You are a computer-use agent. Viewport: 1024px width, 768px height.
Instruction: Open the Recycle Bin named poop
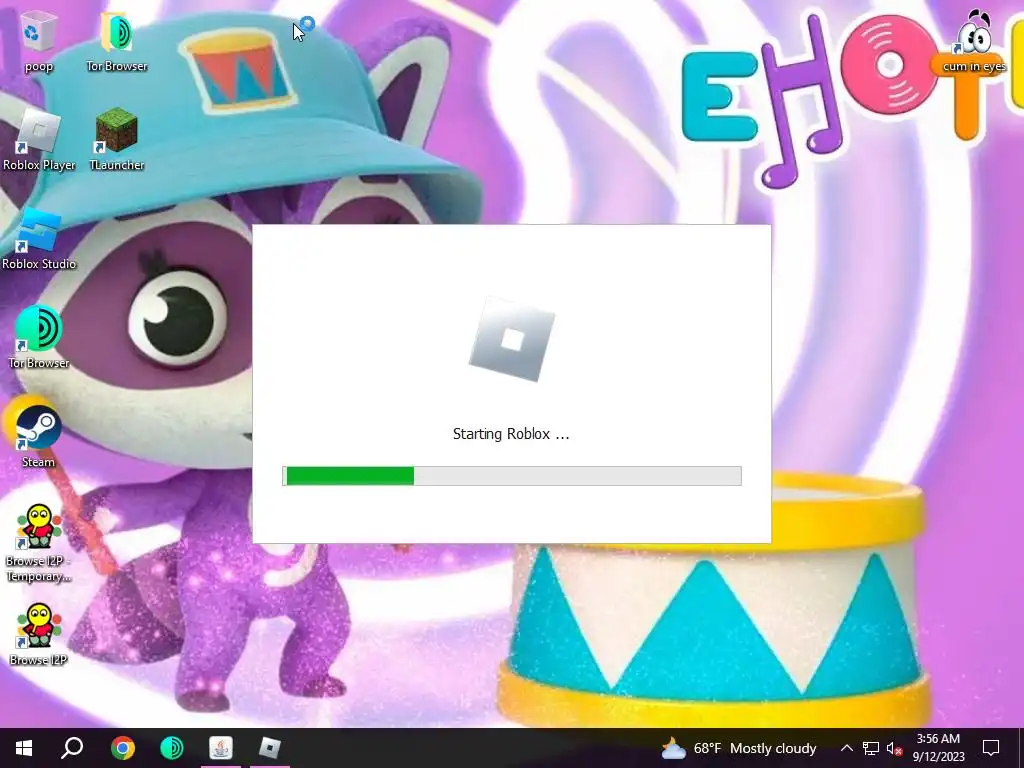coord(38,40)
